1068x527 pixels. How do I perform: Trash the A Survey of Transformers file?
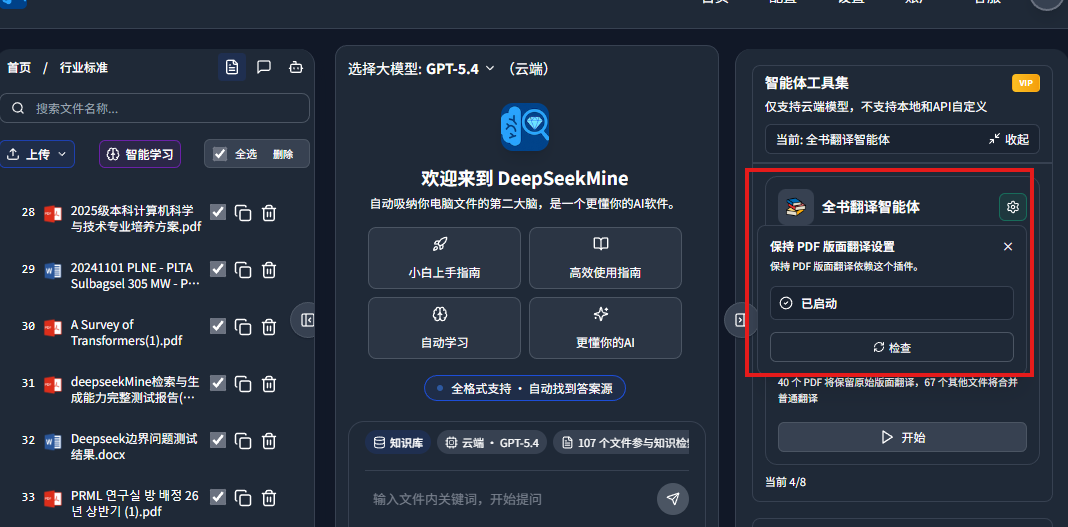pos(269,327)
